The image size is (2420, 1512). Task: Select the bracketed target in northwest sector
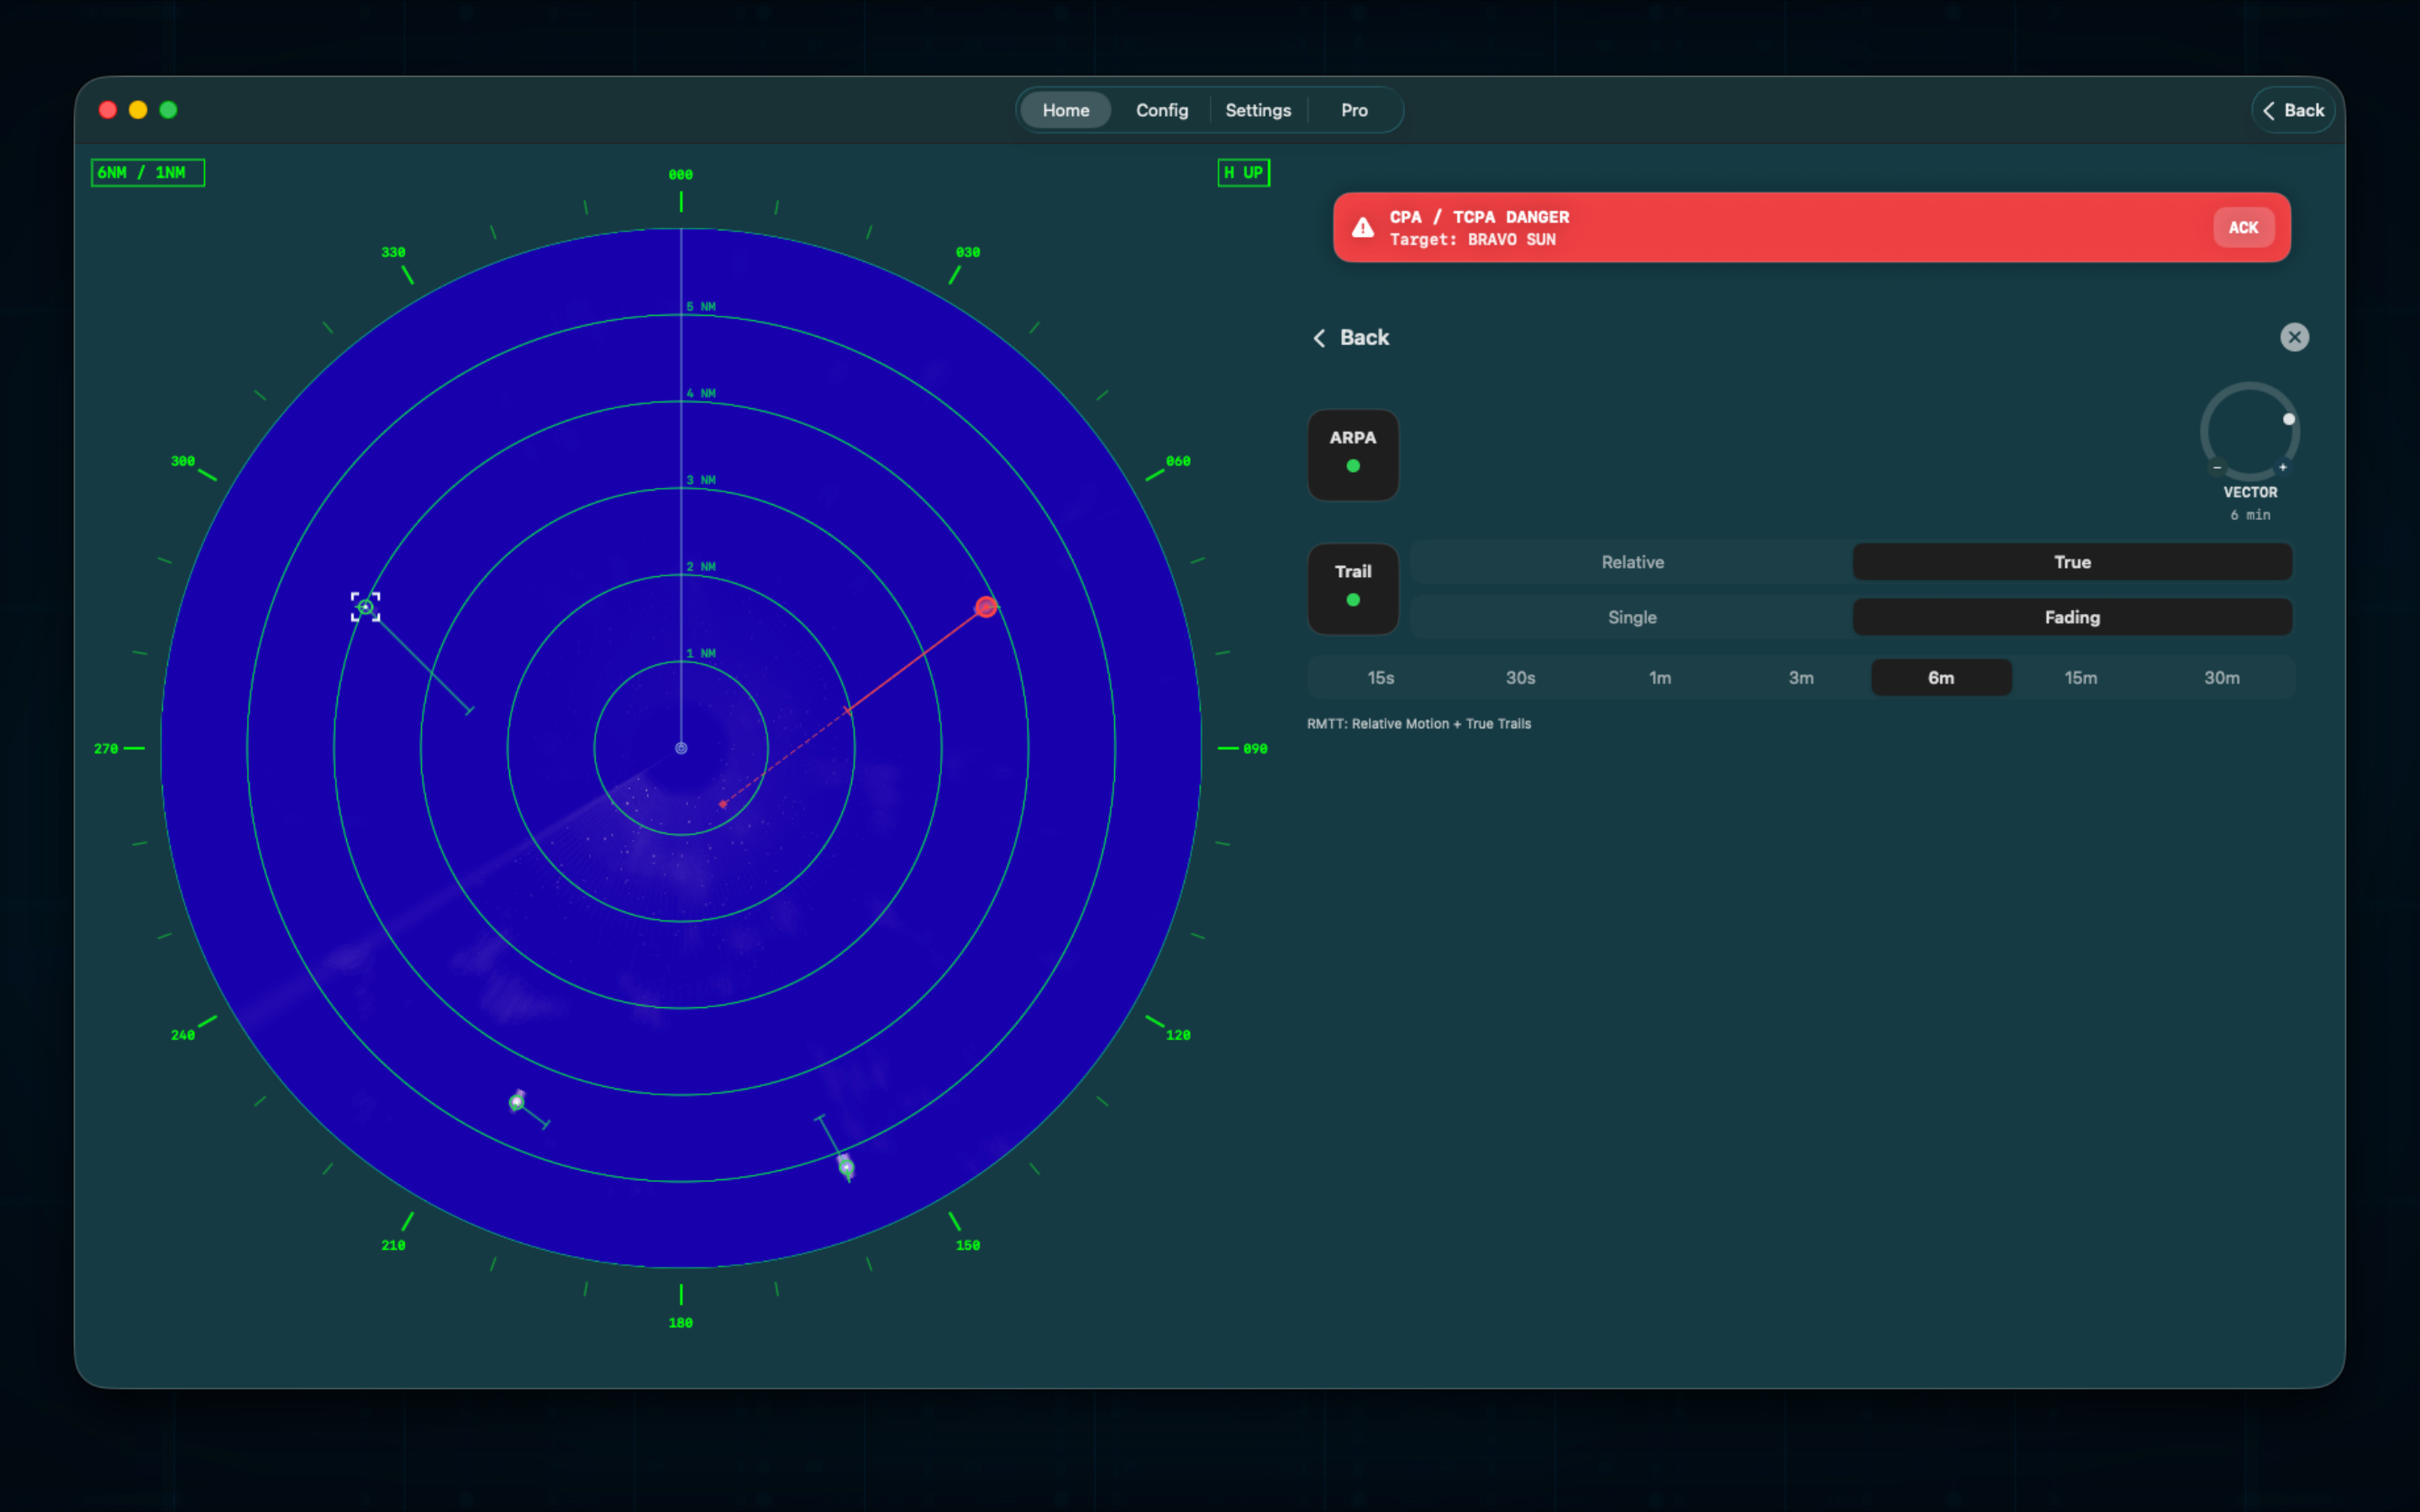pos(365,607)
